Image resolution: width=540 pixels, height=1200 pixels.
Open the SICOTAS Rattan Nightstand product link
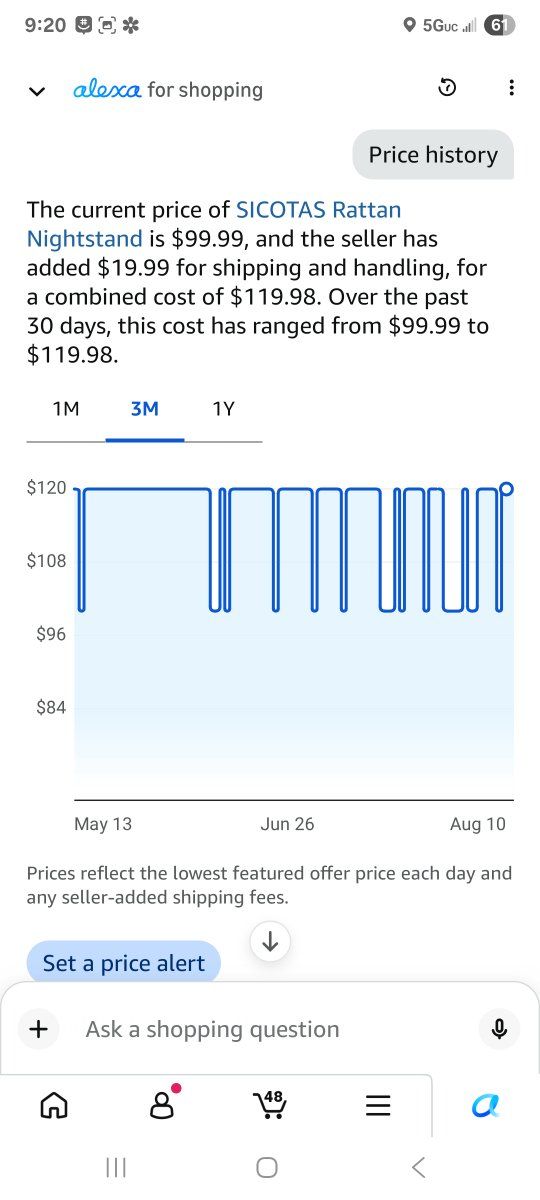[x=214, y=224]
